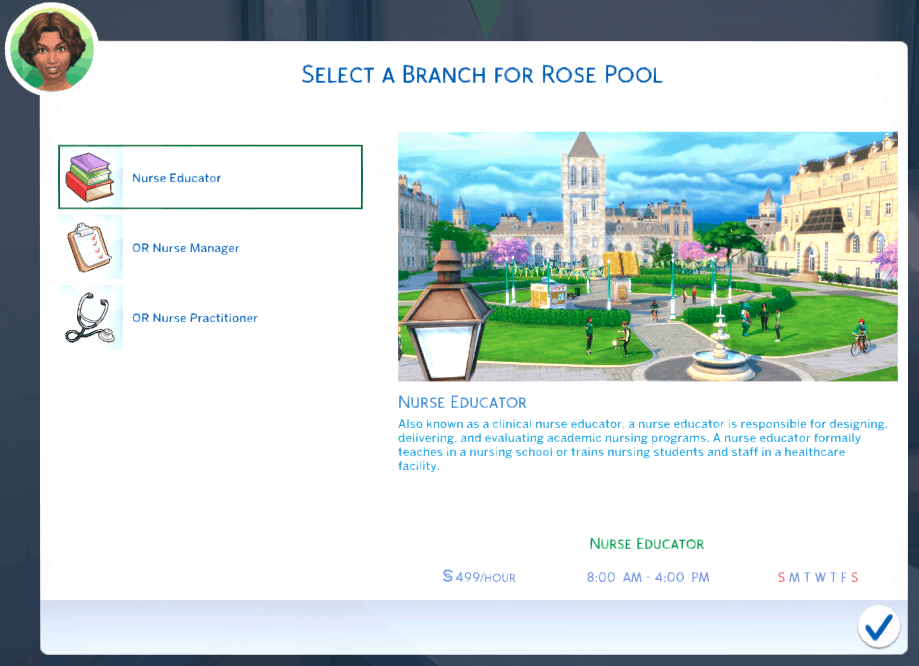
Task: Select the Nurse Educator branch label
Action: (x=177, y=178)
